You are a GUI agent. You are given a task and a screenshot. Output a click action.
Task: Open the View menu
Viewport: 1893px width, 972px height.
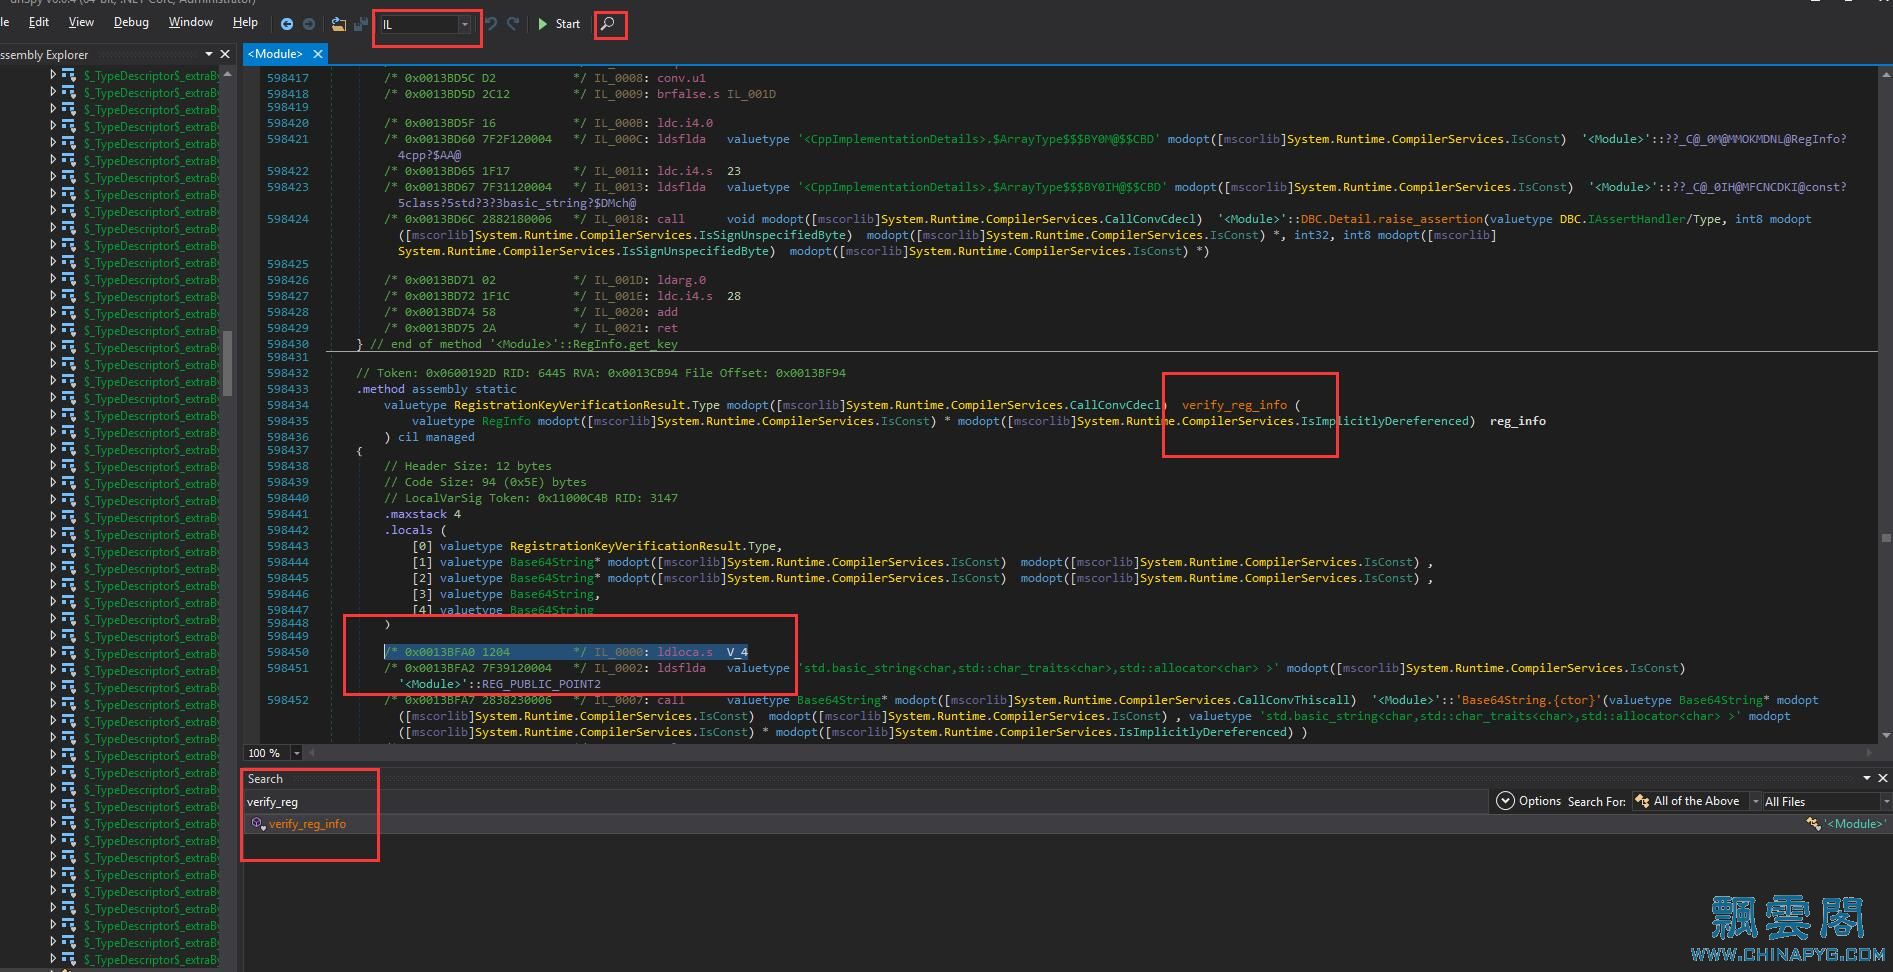coord(81,22)
